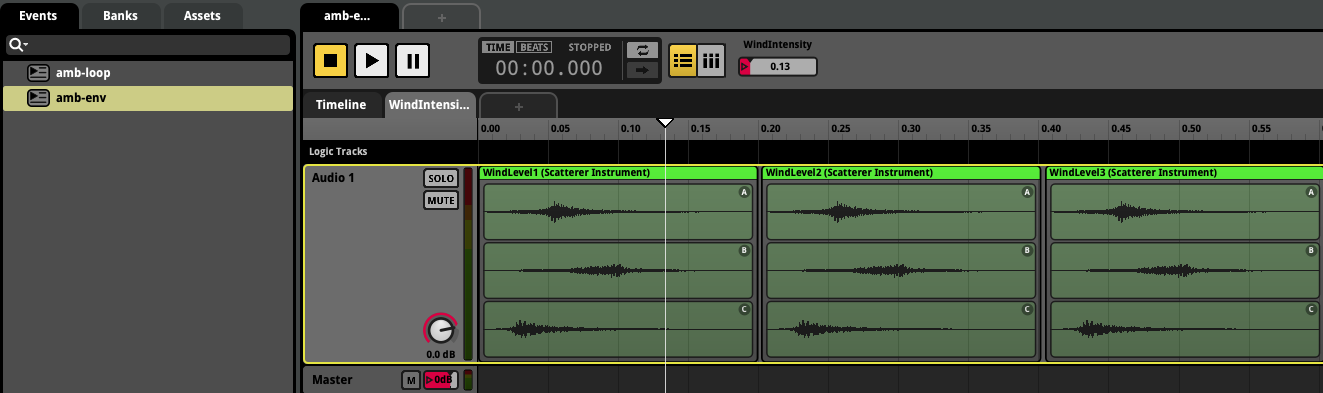
Task: Open the Events tab
Action: 38,15
